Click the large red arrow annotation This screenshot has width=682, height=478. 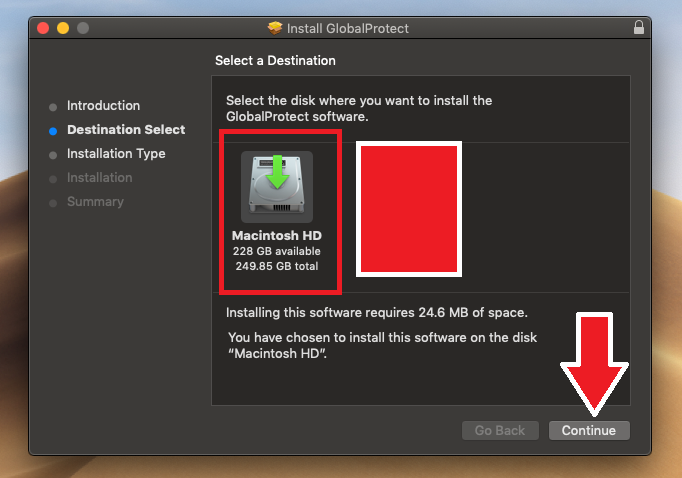(x=594, y=360)
